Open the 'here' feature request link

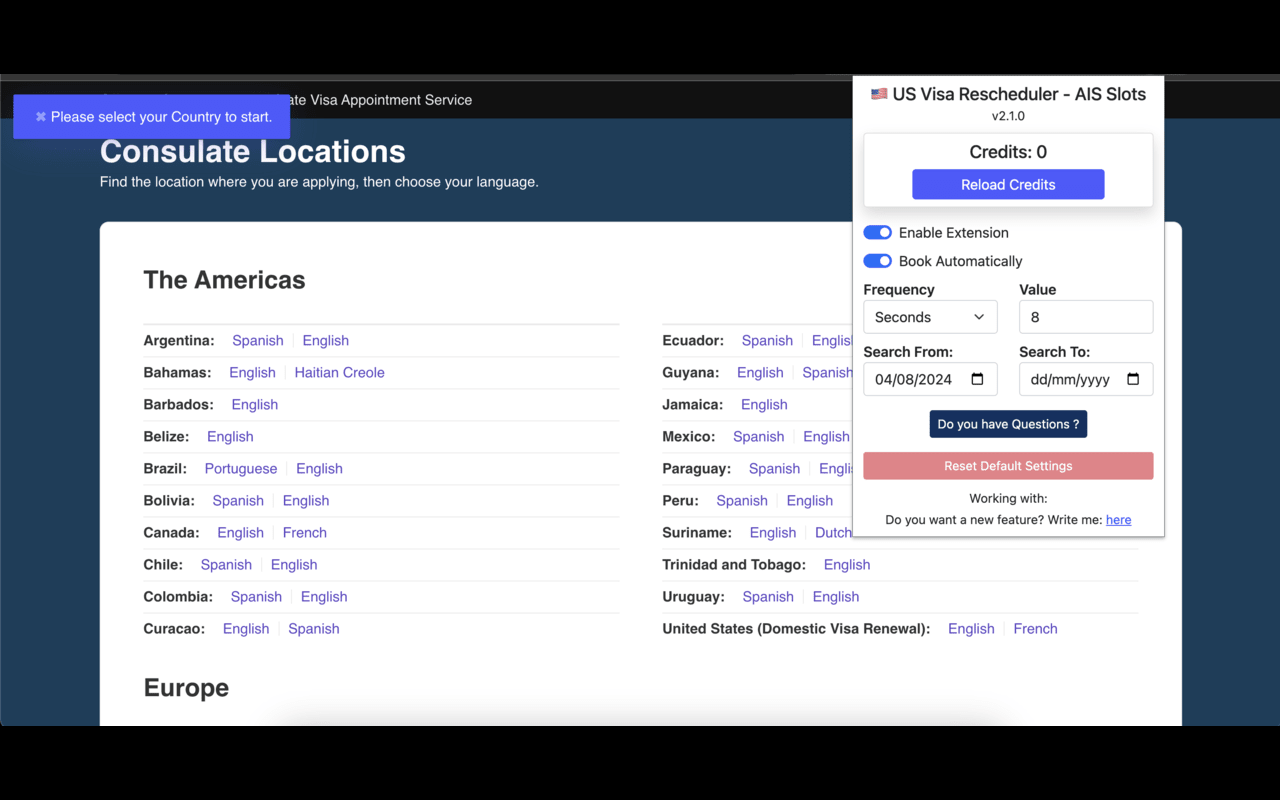pyautogui.click(x=1118, y=520)
